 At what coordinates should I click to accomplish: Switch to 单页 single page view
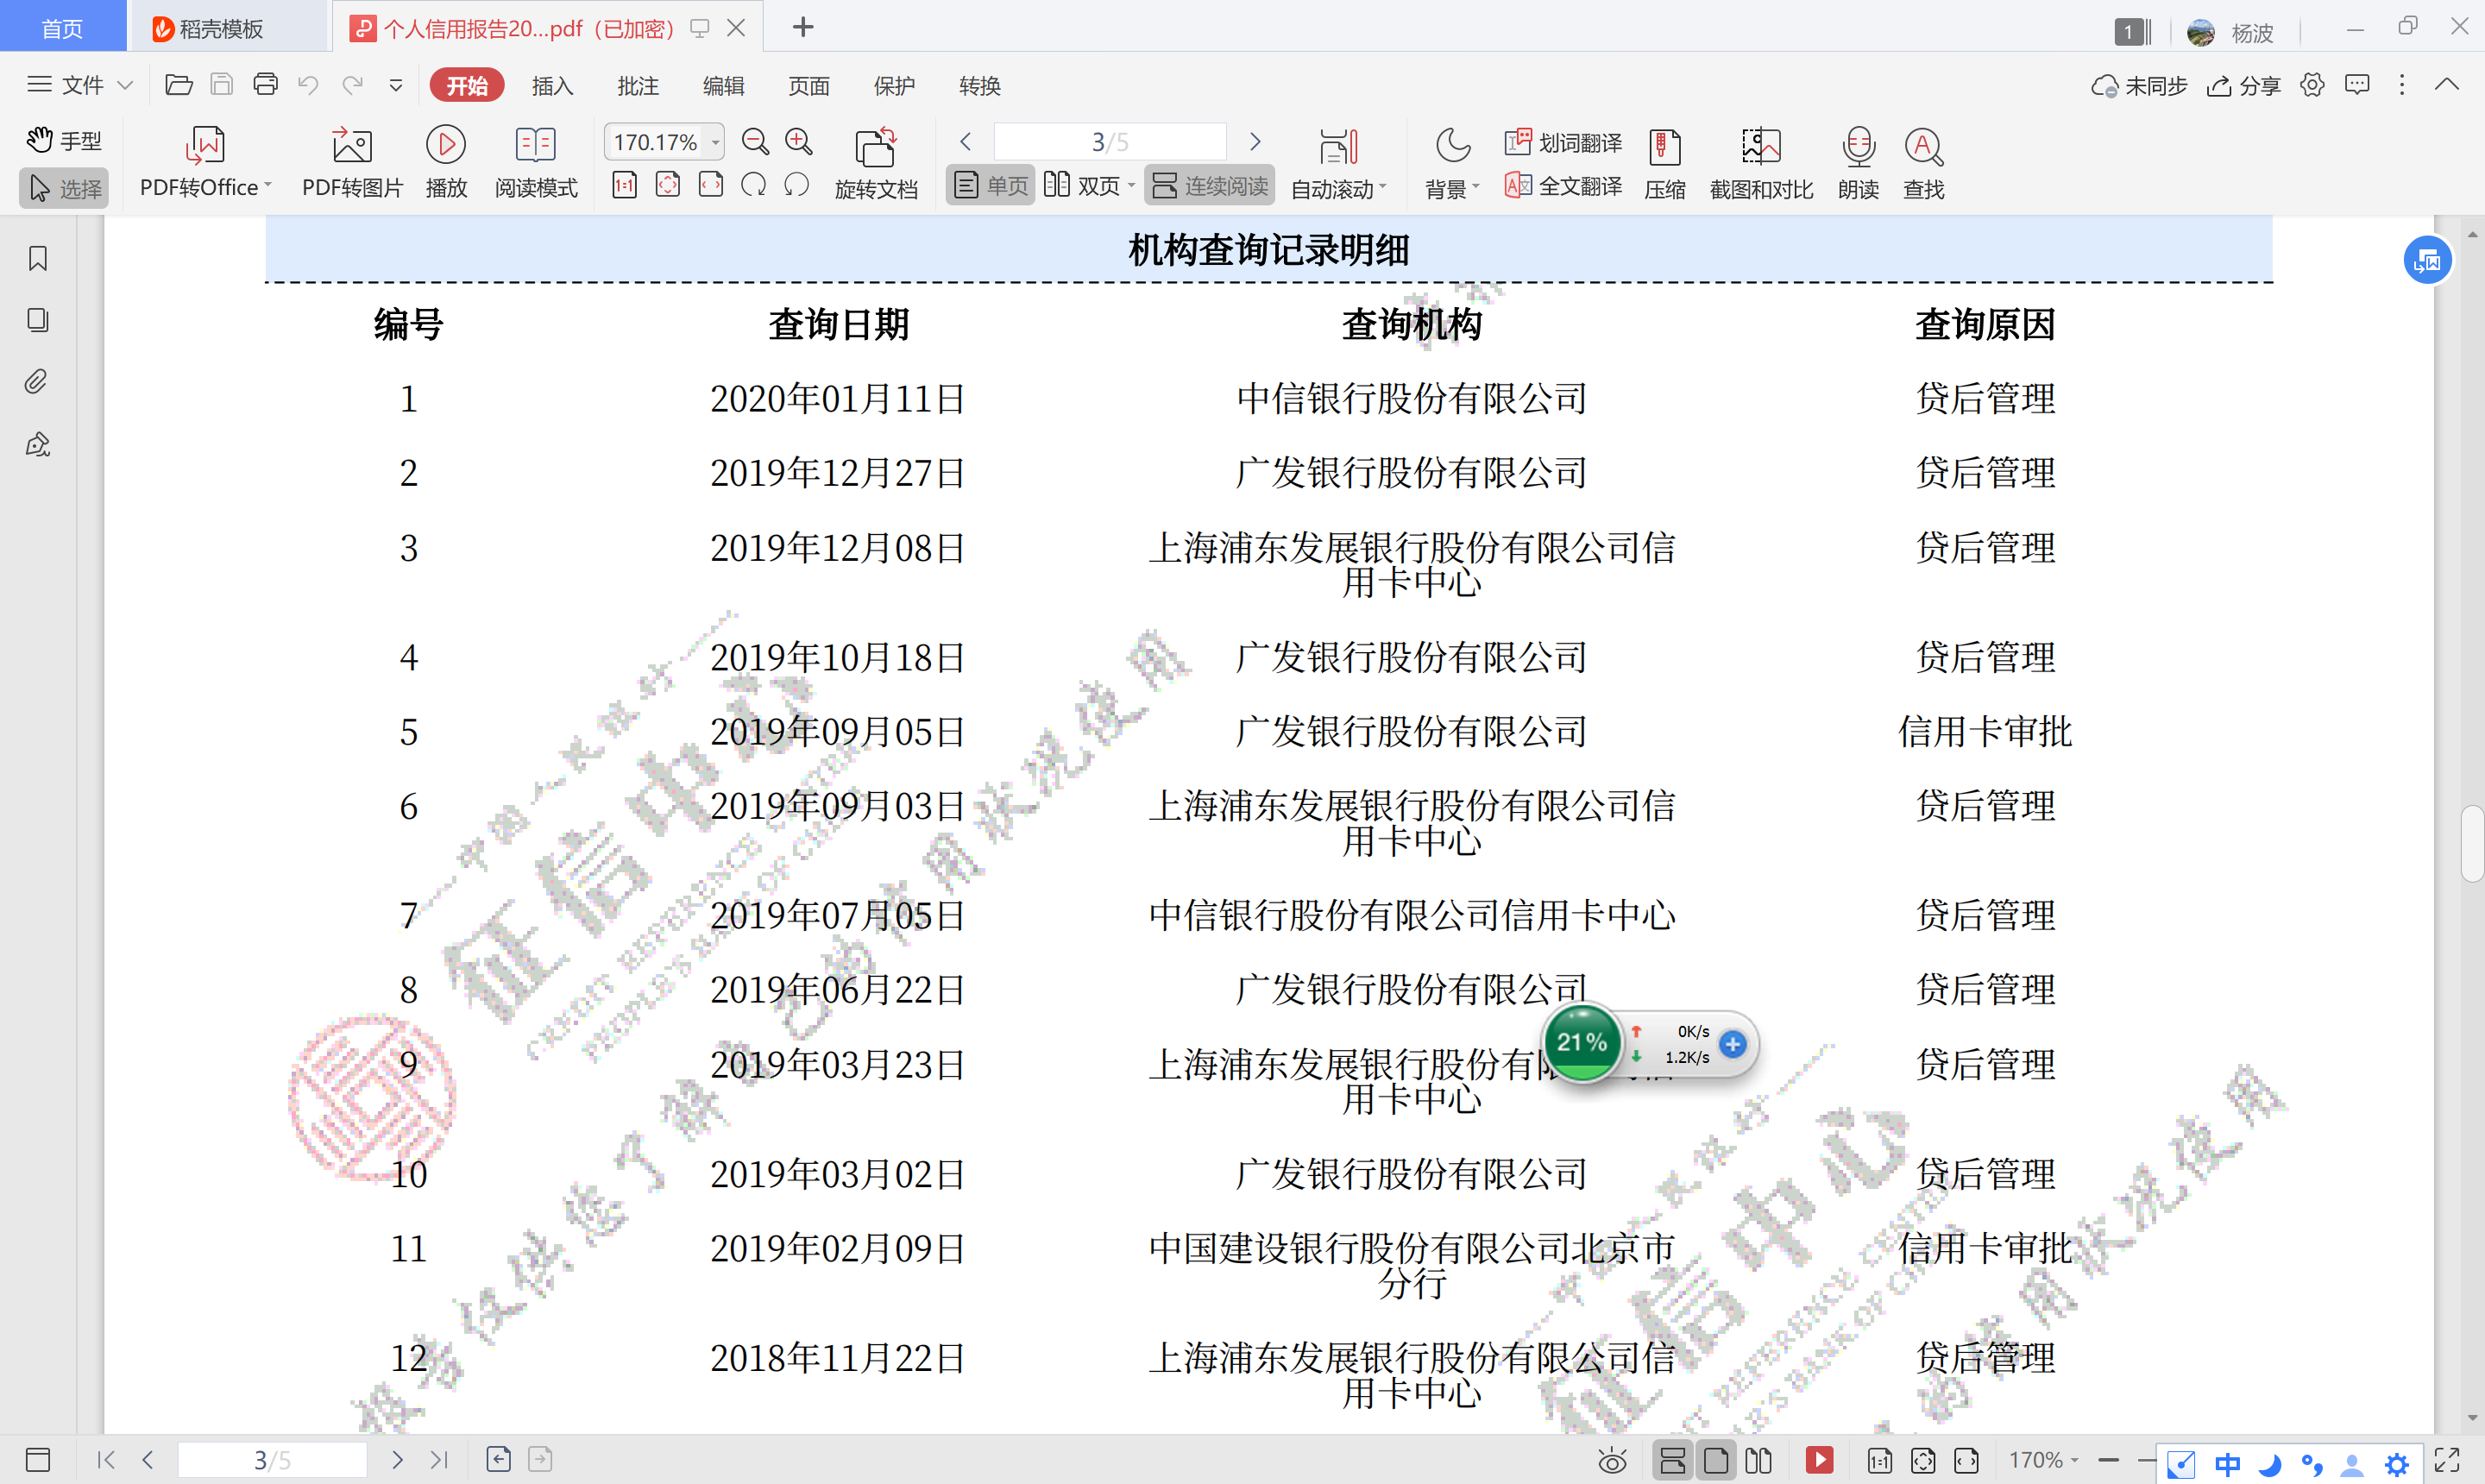click(990, 186)
